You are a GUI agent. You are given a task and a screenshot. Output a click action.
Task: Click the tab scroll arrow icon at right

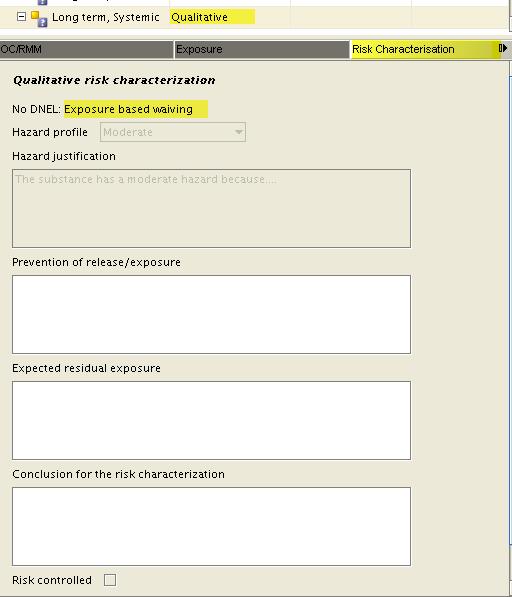(x=503, y=48)
